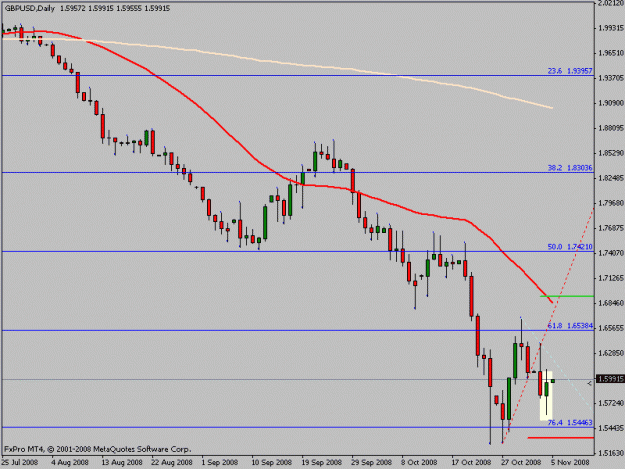Click the 13 Aug 2008 date label

coord(121,462)
